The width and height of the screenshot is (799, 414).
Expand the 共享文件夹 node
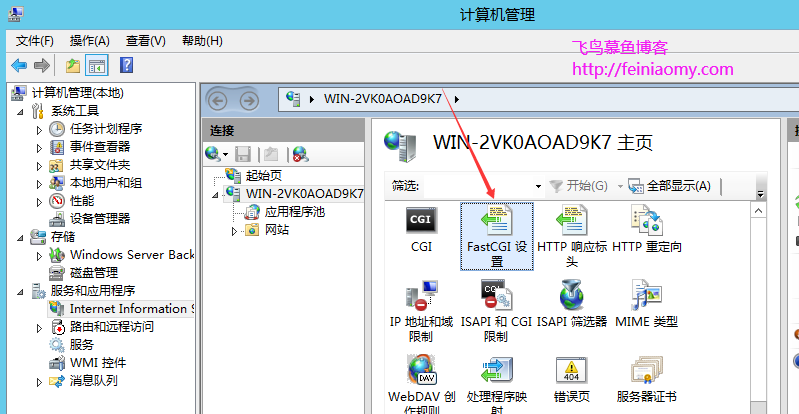point(39,166)
